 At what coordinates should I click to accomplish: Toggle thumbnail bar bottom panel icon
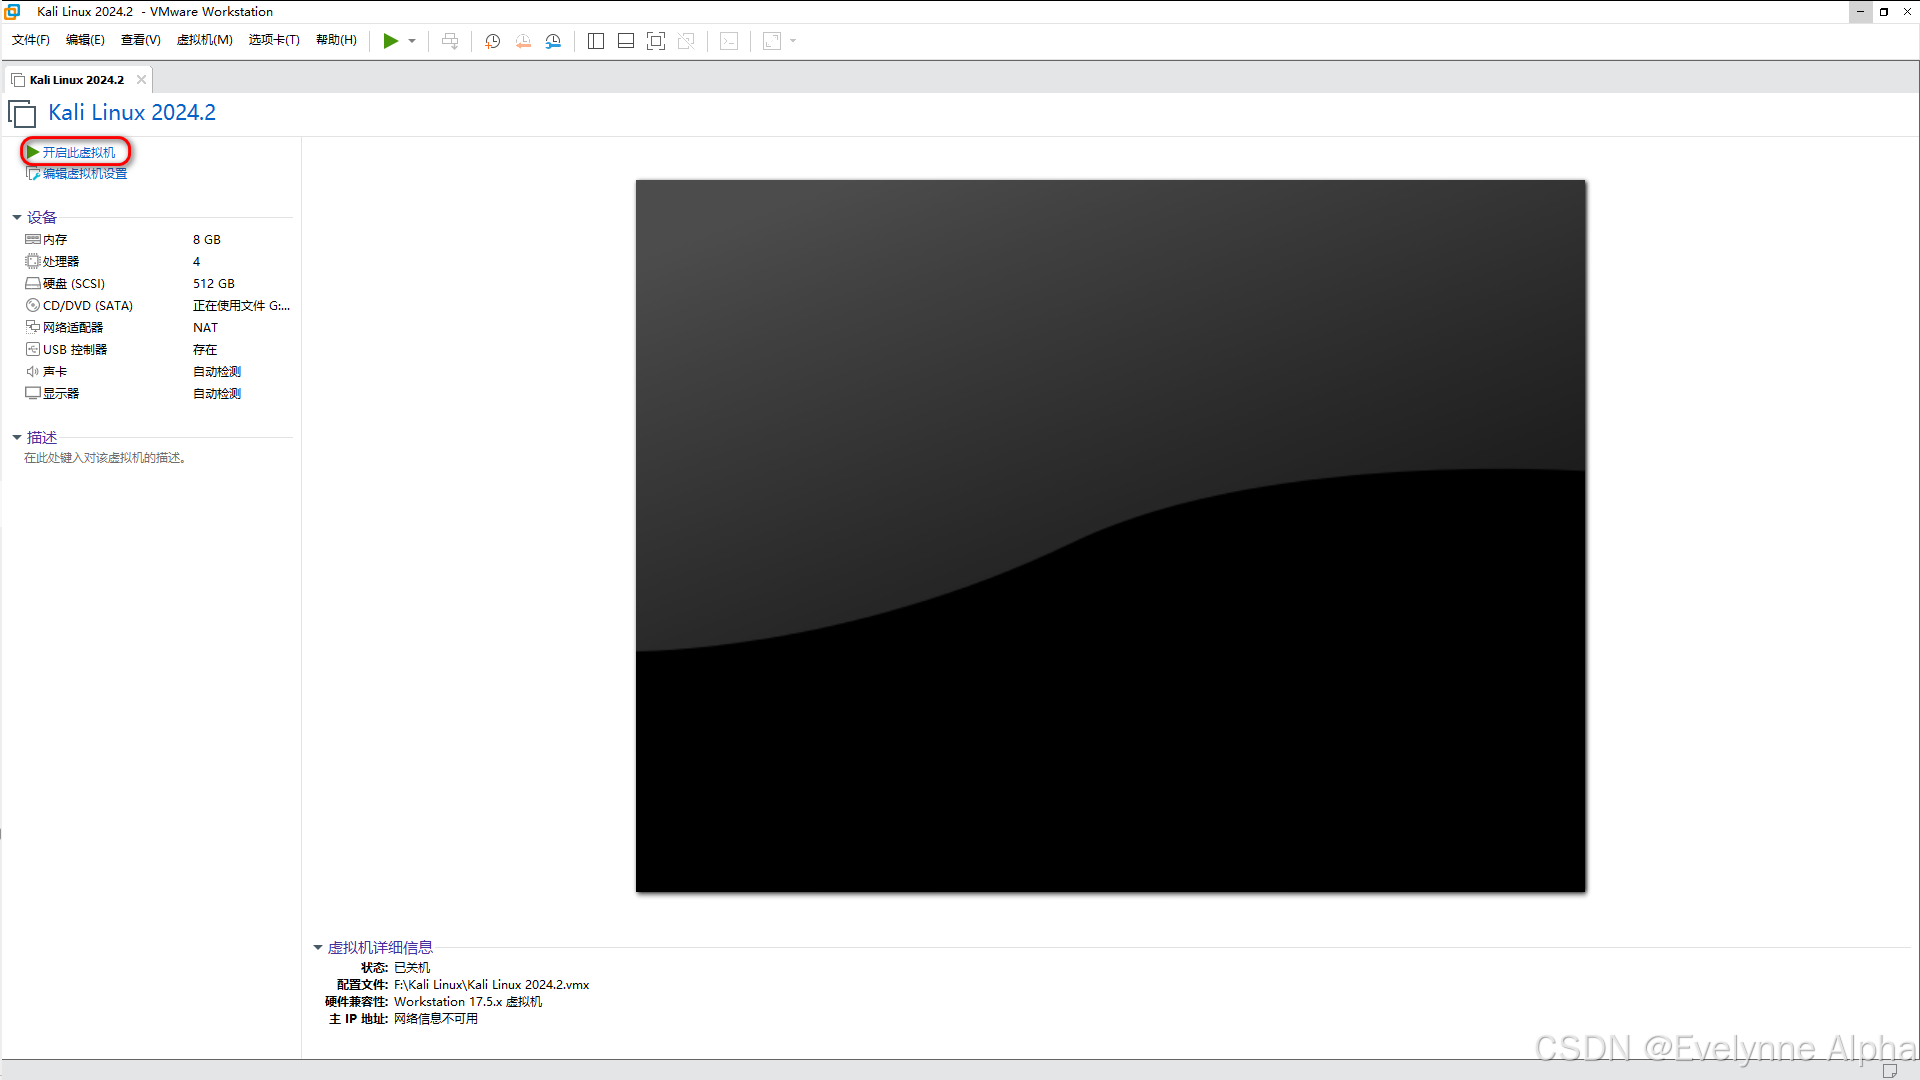tap(626, 41)
